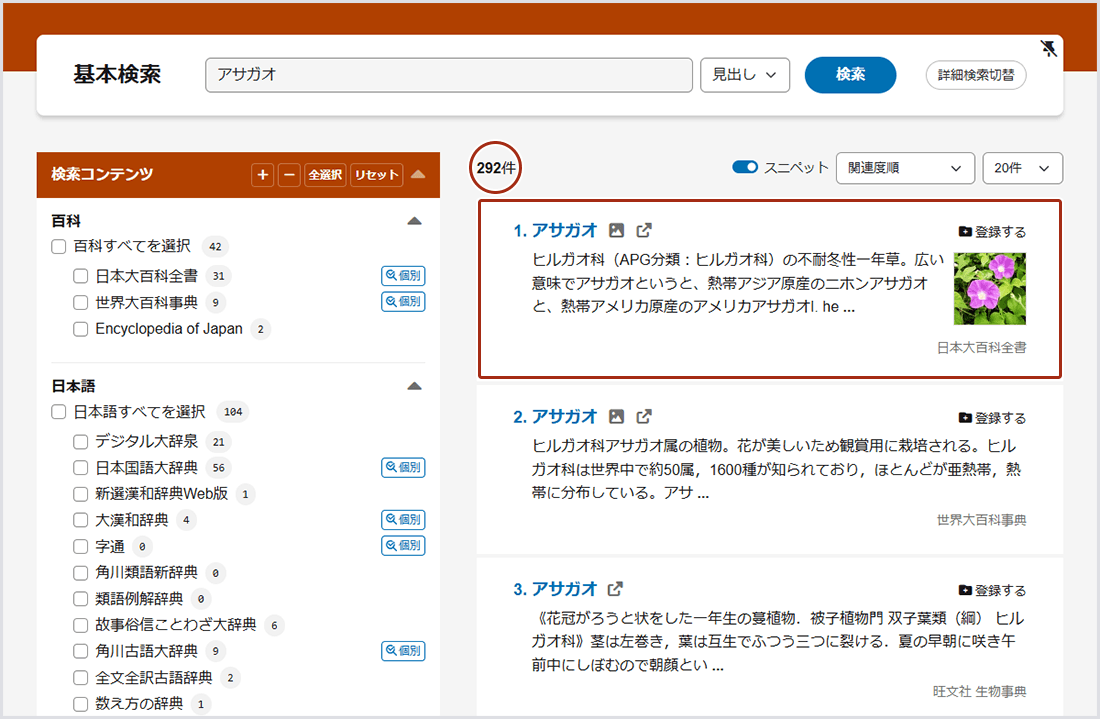Click the morning glory flower thumbnail
Screen dimensions: 1100x719
(x=989, y=289)
